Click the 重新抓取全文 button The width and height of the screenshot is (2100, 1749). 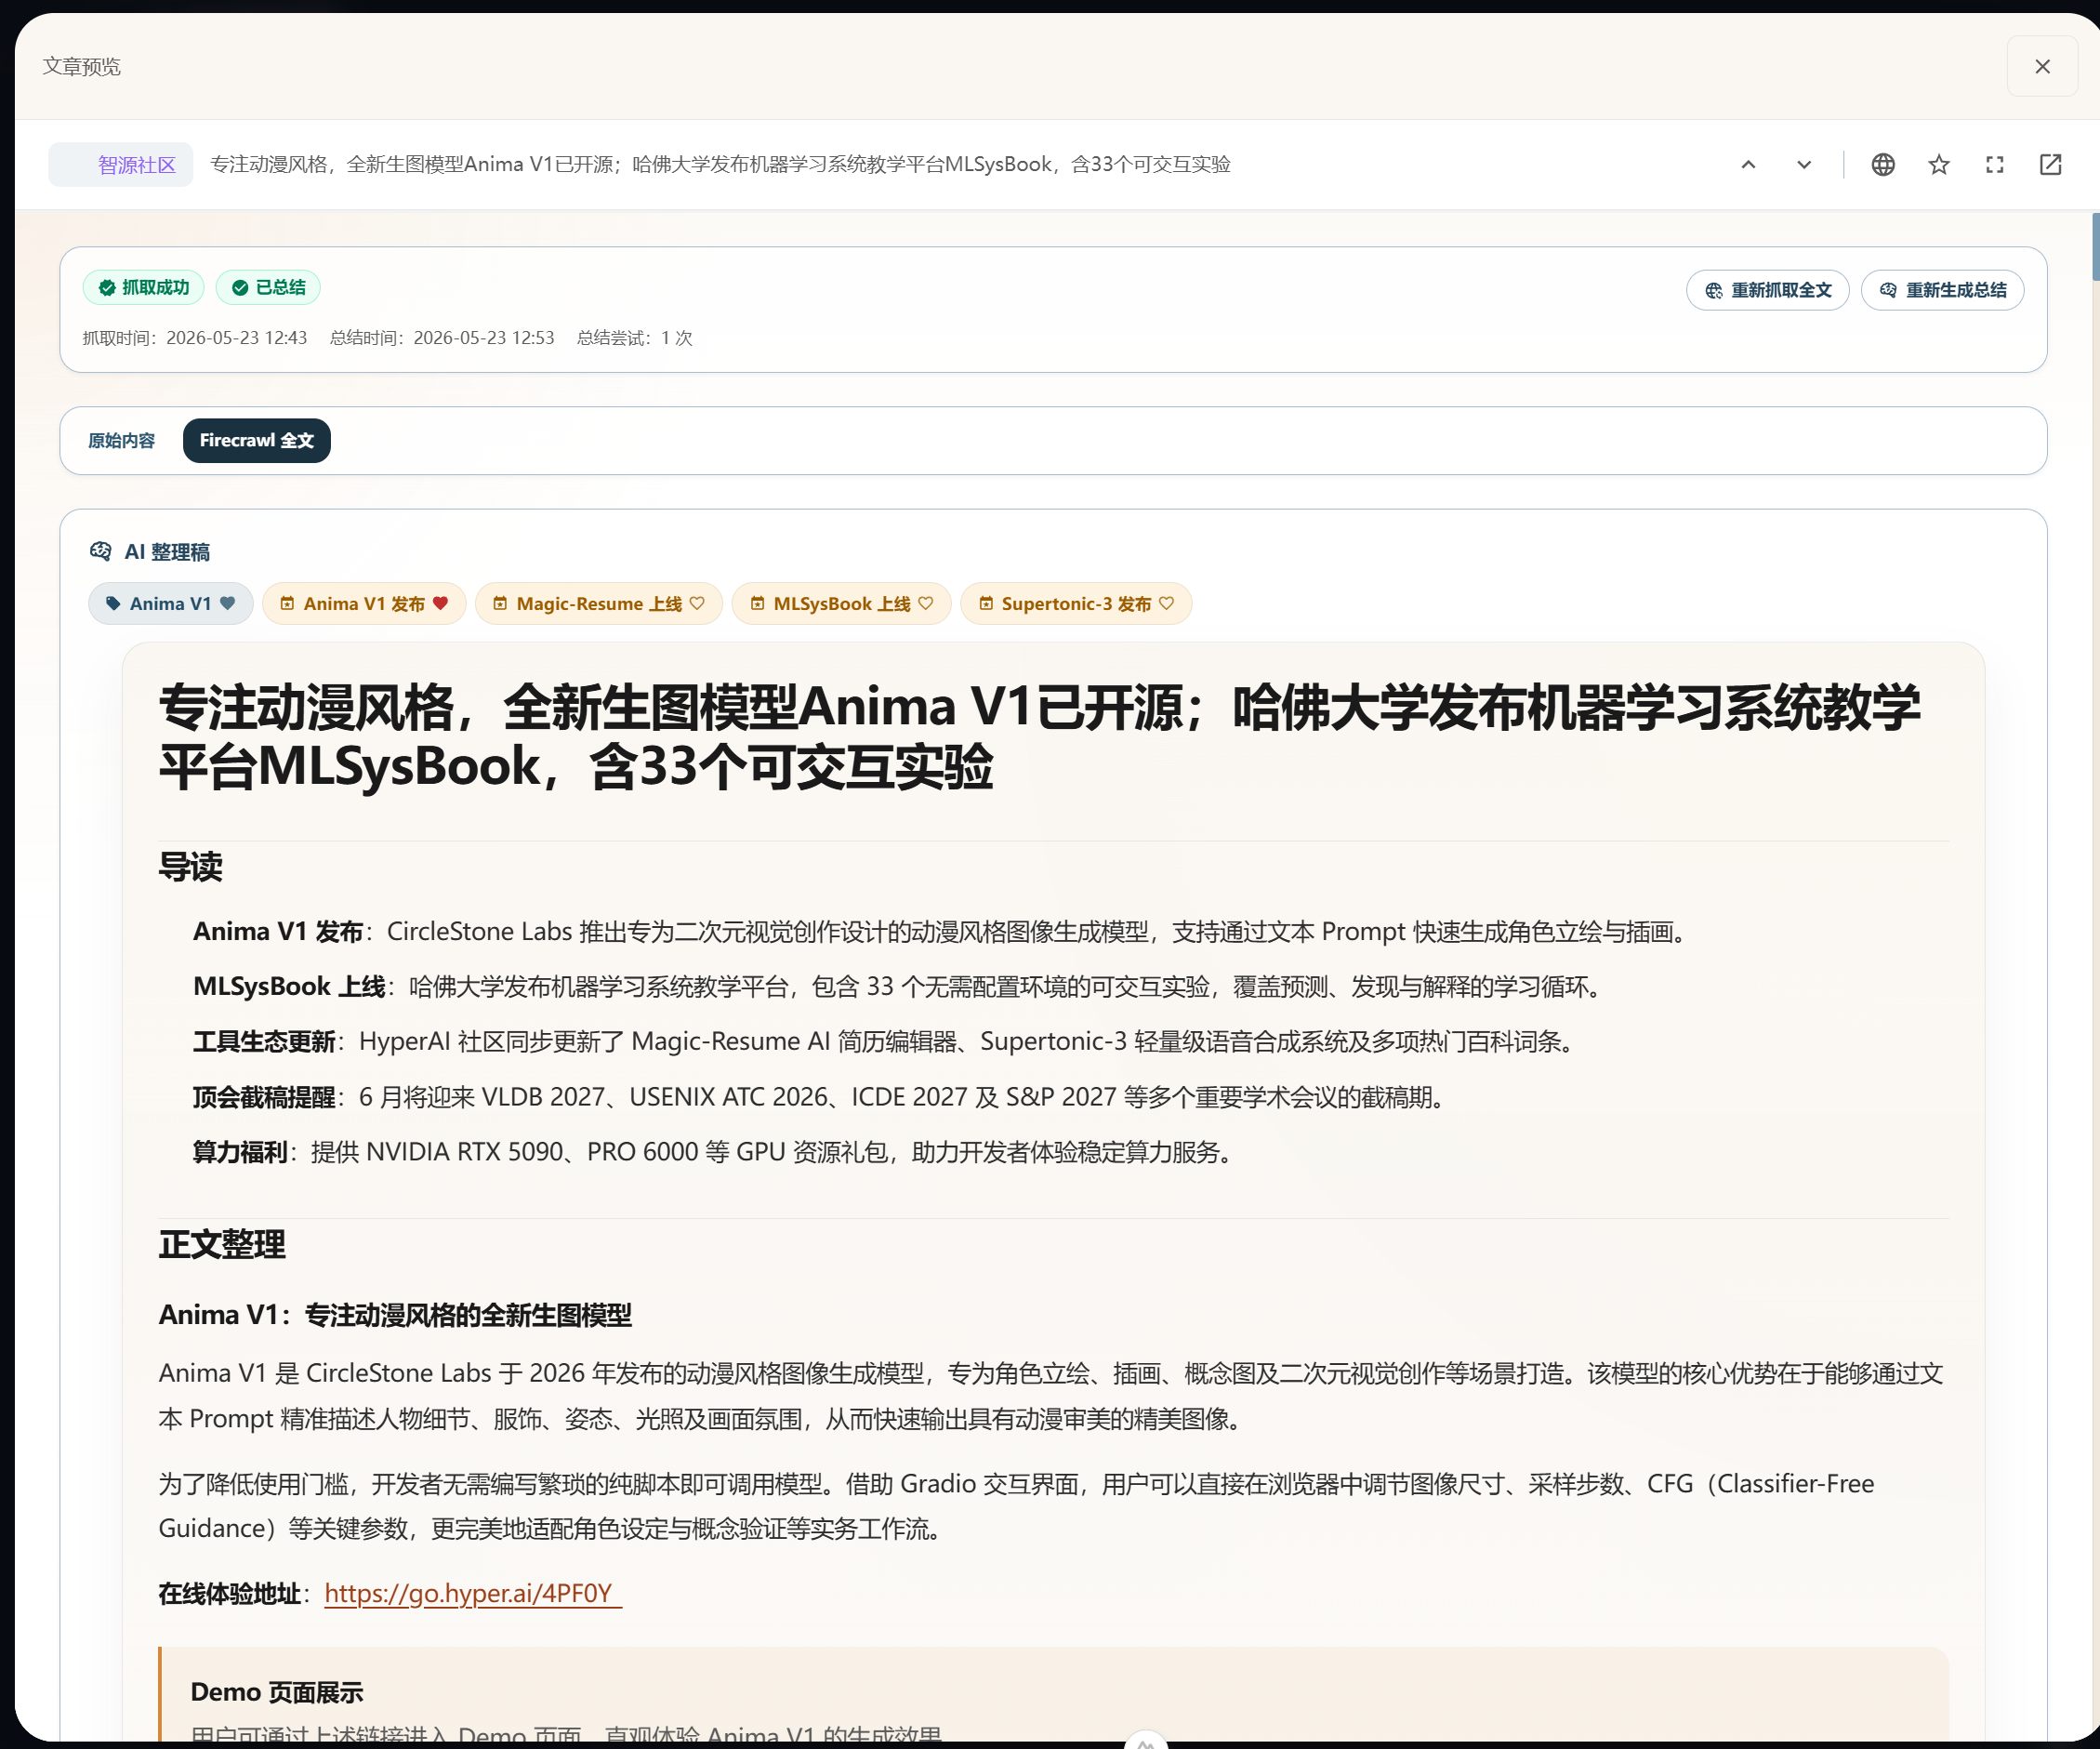click(1767, 290)
